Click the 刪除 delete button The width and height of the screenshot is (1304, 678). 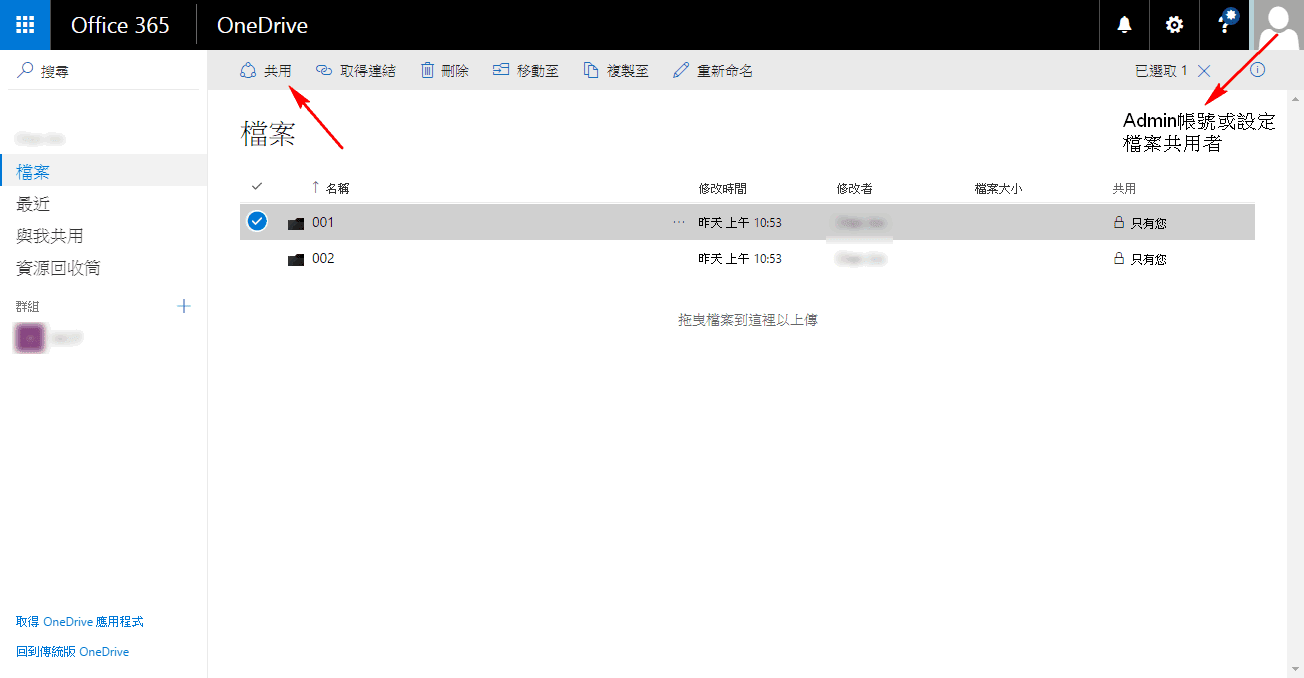point(444,71)
